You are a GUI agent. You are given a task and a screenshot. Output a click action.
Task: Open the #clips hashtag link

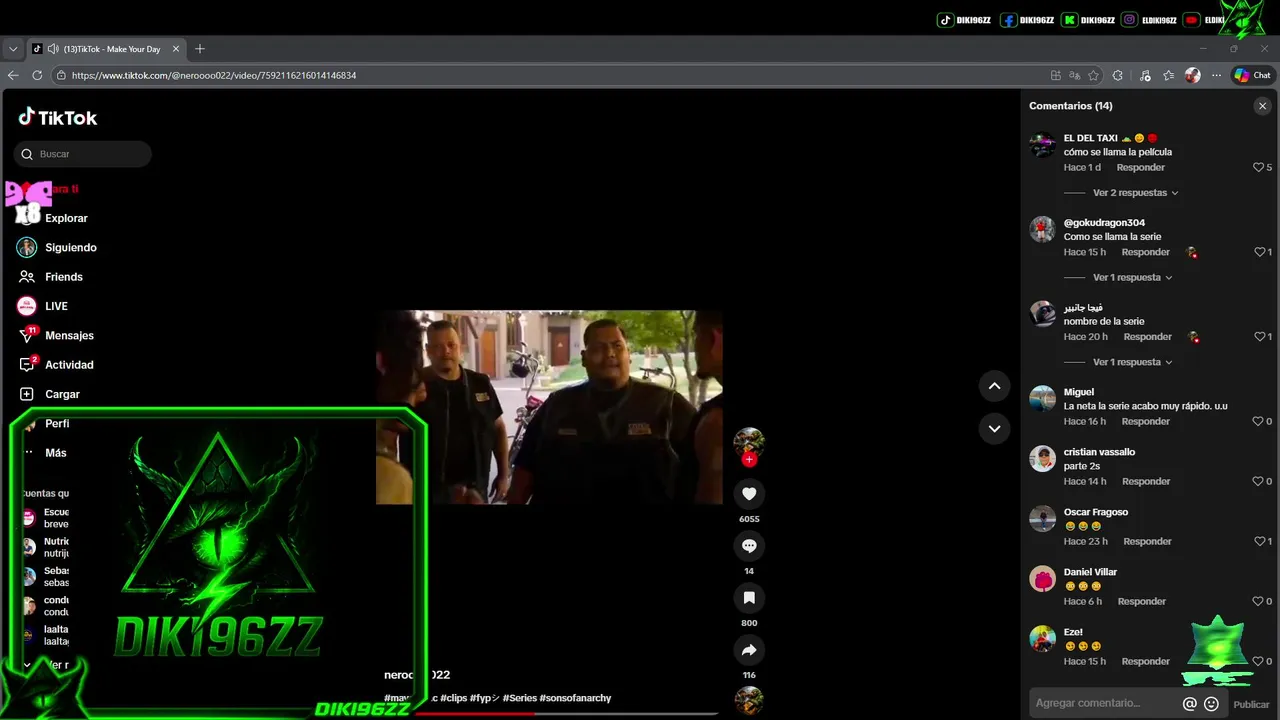453,698
